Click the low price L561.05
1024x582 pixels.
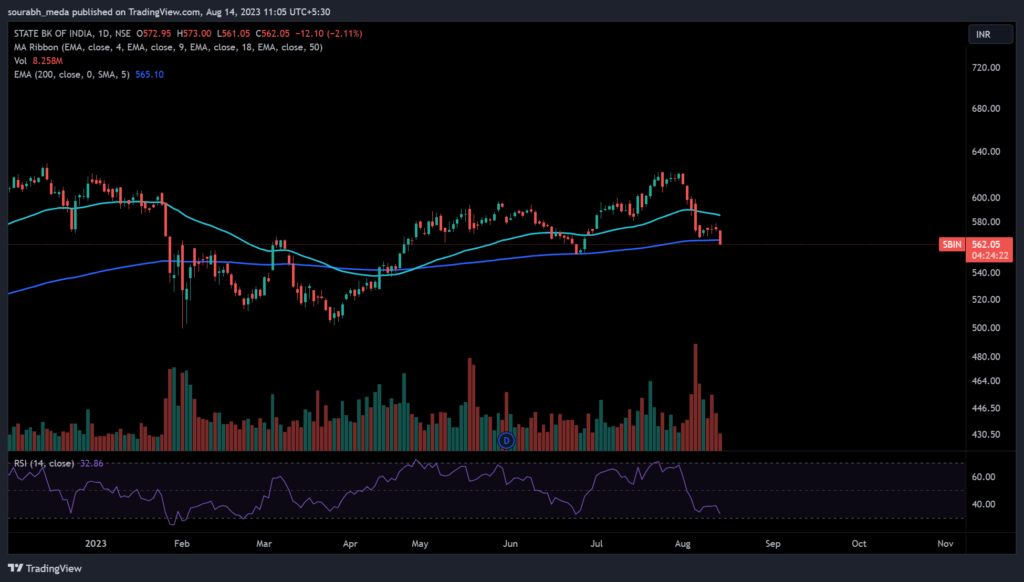234,33
